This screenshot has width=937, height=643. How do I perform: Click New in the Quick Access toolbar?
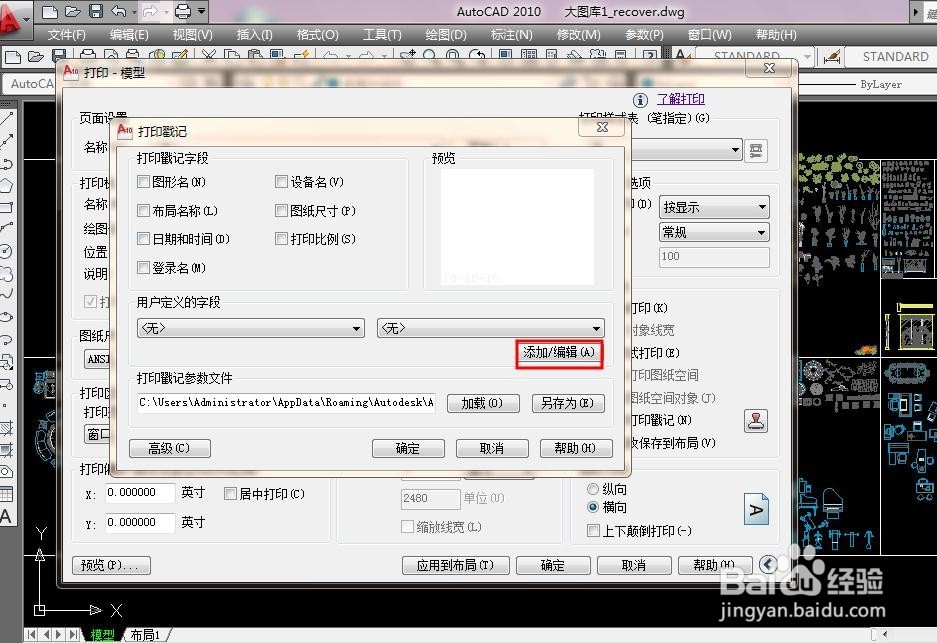51,11
